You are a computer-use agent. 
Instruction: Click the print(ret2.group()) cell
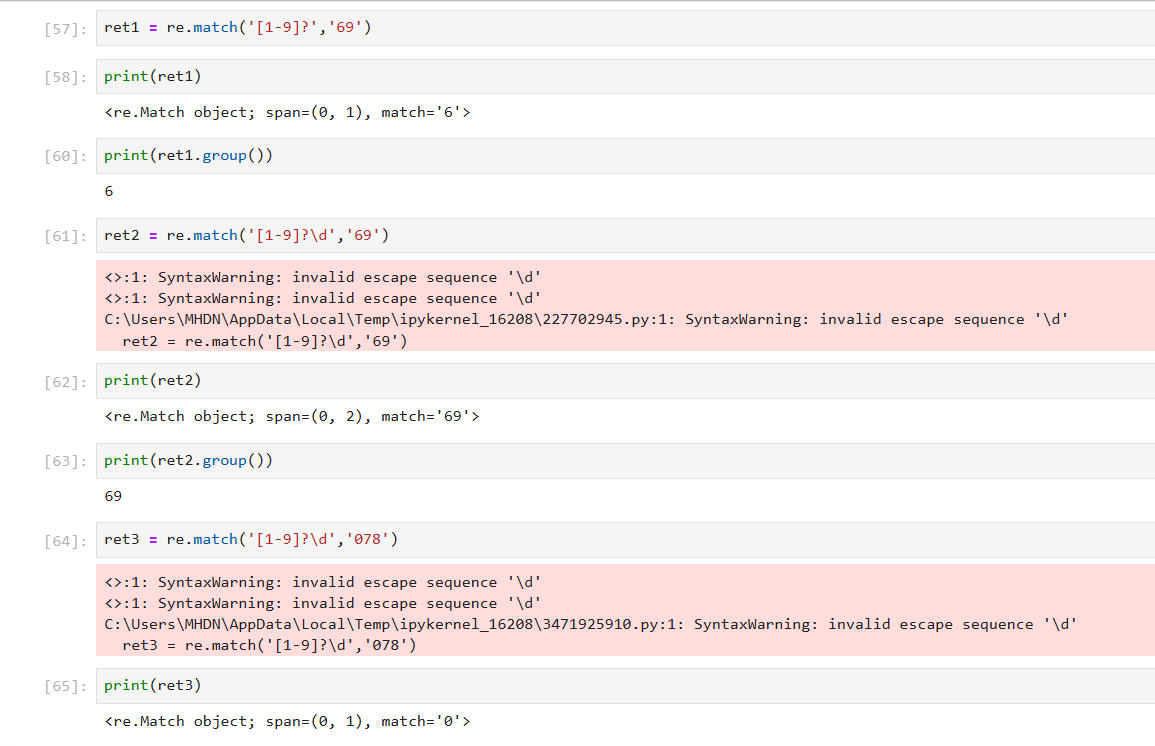625,460
